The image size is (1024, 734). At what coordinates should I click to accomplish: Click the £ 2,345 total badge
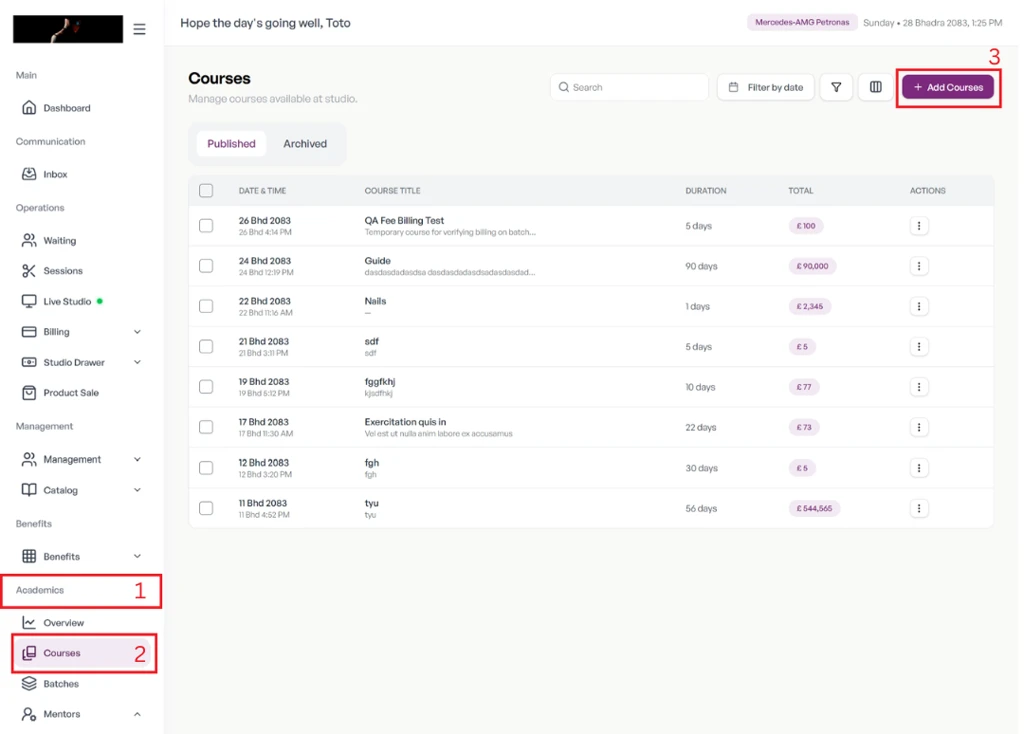coord(810,306)
